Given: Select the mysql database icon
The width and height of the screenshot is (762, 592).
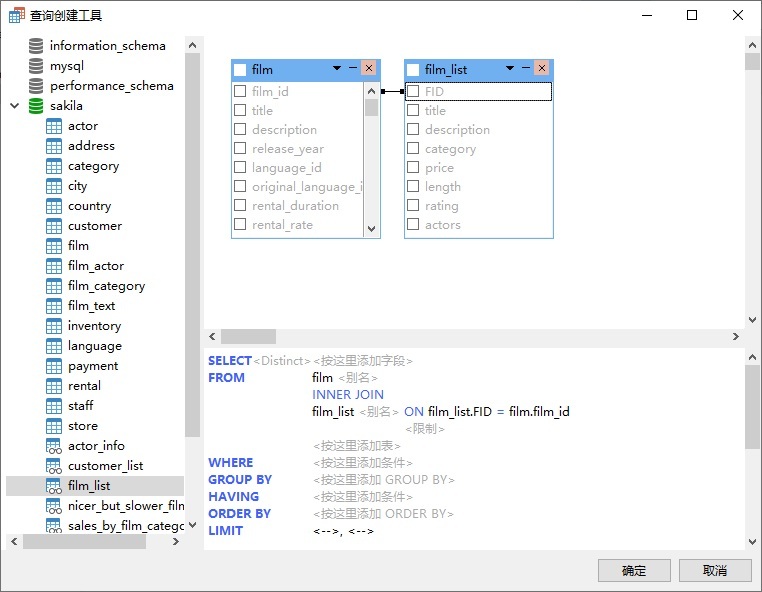Looking at the screenshot, I should 36,66.
